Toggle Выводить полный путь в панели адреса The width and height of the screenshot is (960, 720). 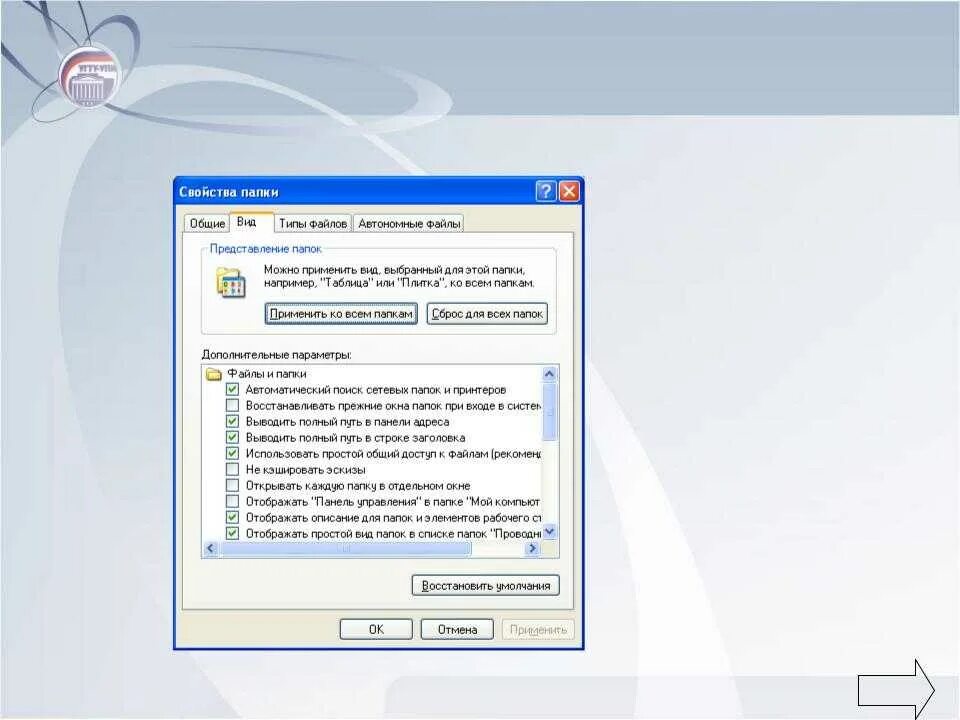(232, 421)
